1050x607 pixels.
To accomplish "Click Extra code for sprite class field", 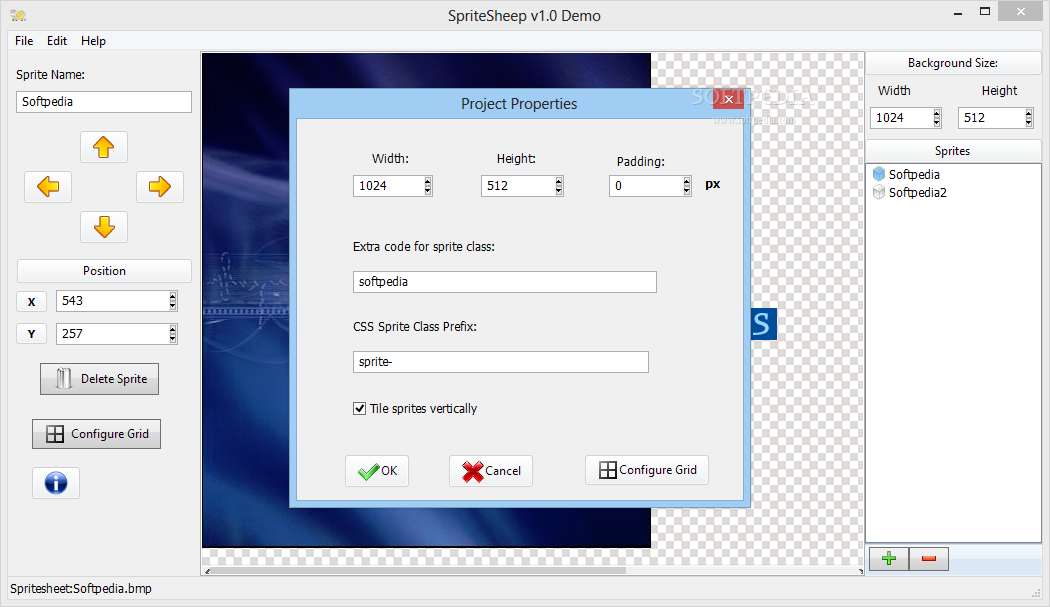I will click(504, 281).
